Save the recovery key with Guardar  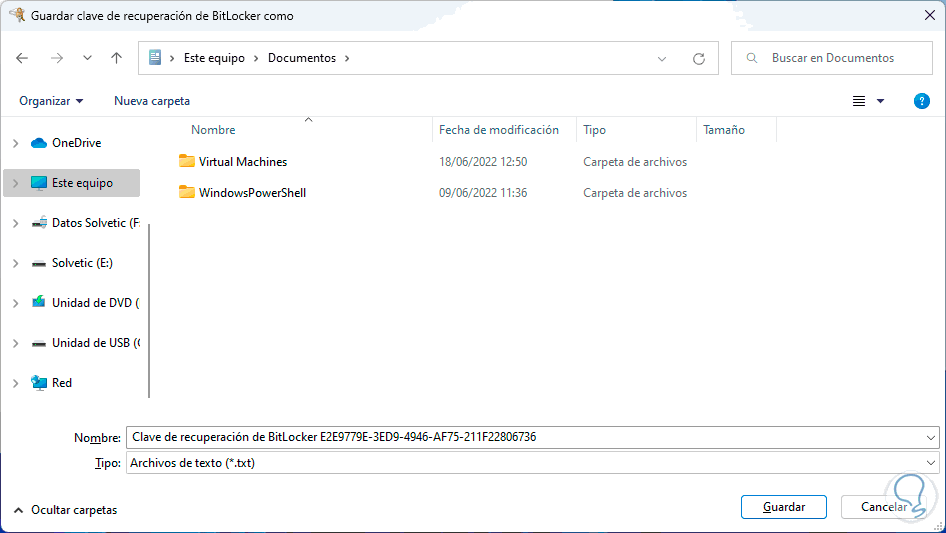[x=784, y=507]
